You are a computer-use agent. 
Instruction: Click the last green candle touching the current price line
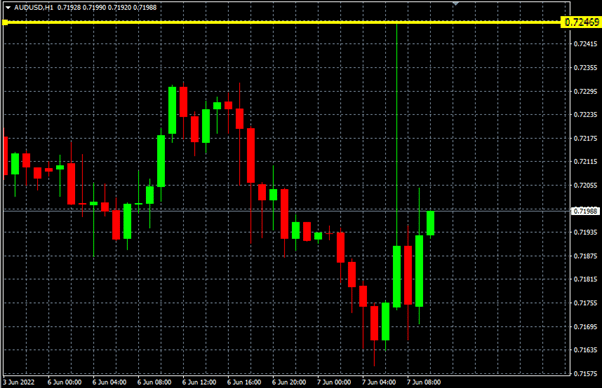pyautogui.click(x=430, y=223)
